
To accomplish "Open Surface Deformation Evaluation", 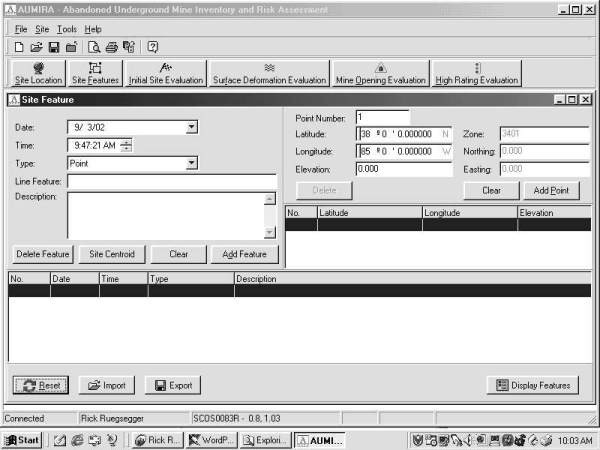I will click(x=269, y=73).
